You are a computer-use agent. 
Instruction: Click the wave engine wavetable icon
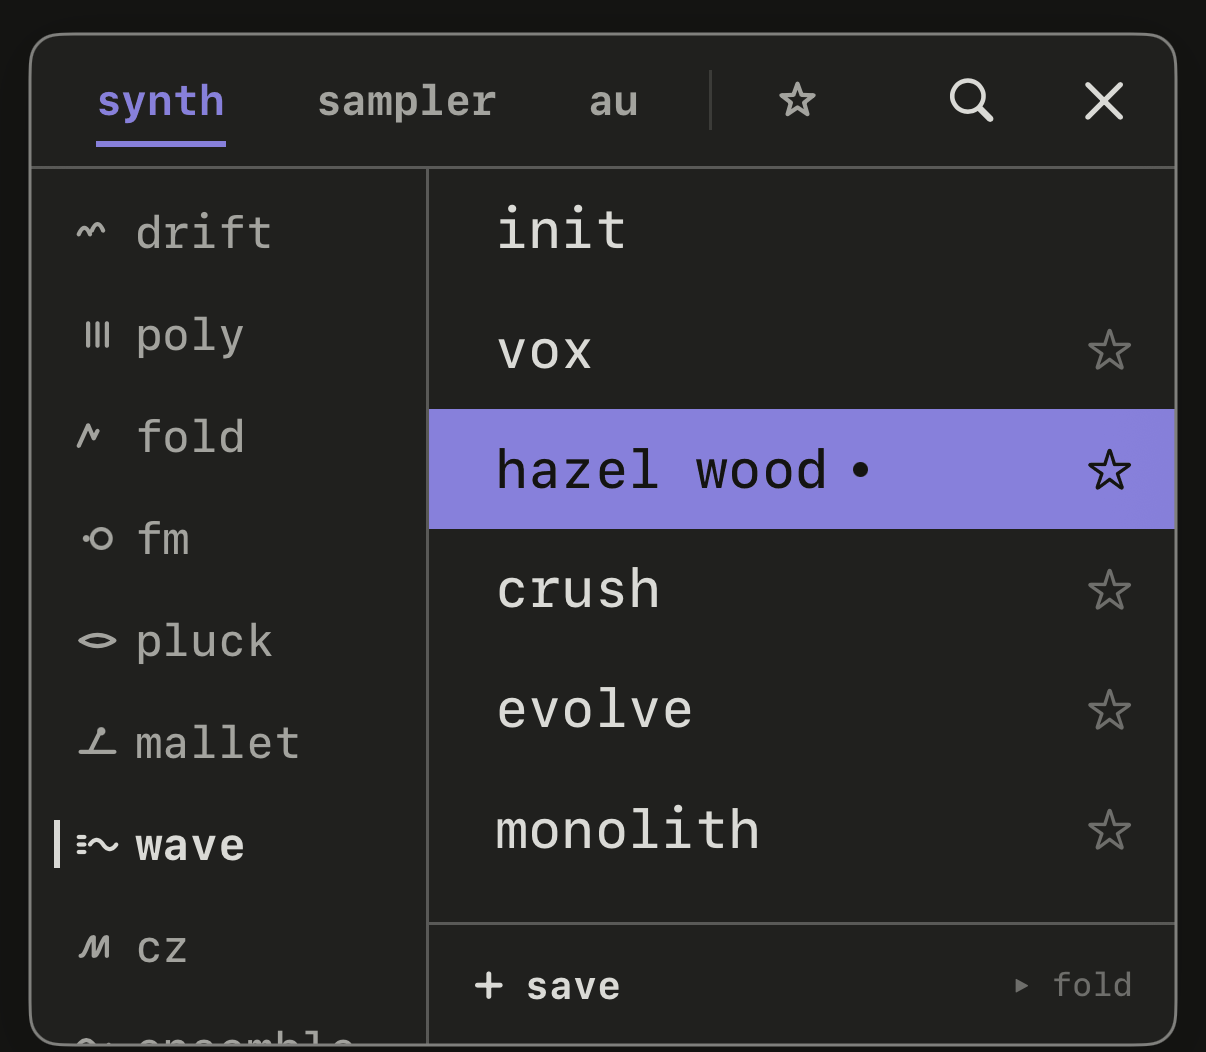pyautogui.click(x=97, y=846)
